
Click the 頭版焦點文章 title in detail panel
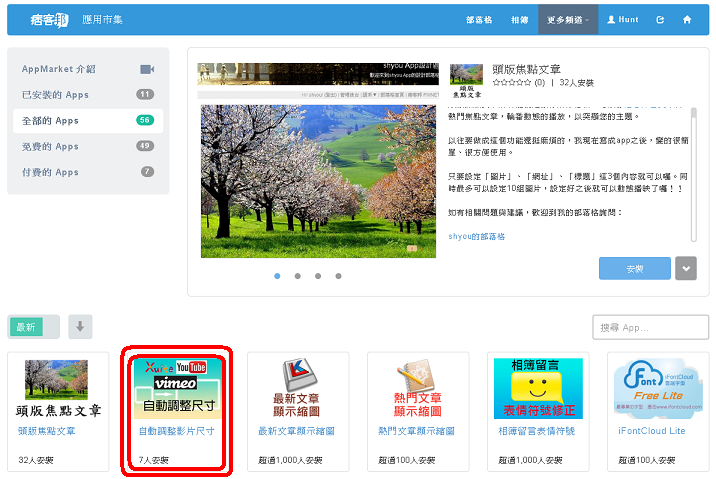pyautogui.click(x=526, y=69)
